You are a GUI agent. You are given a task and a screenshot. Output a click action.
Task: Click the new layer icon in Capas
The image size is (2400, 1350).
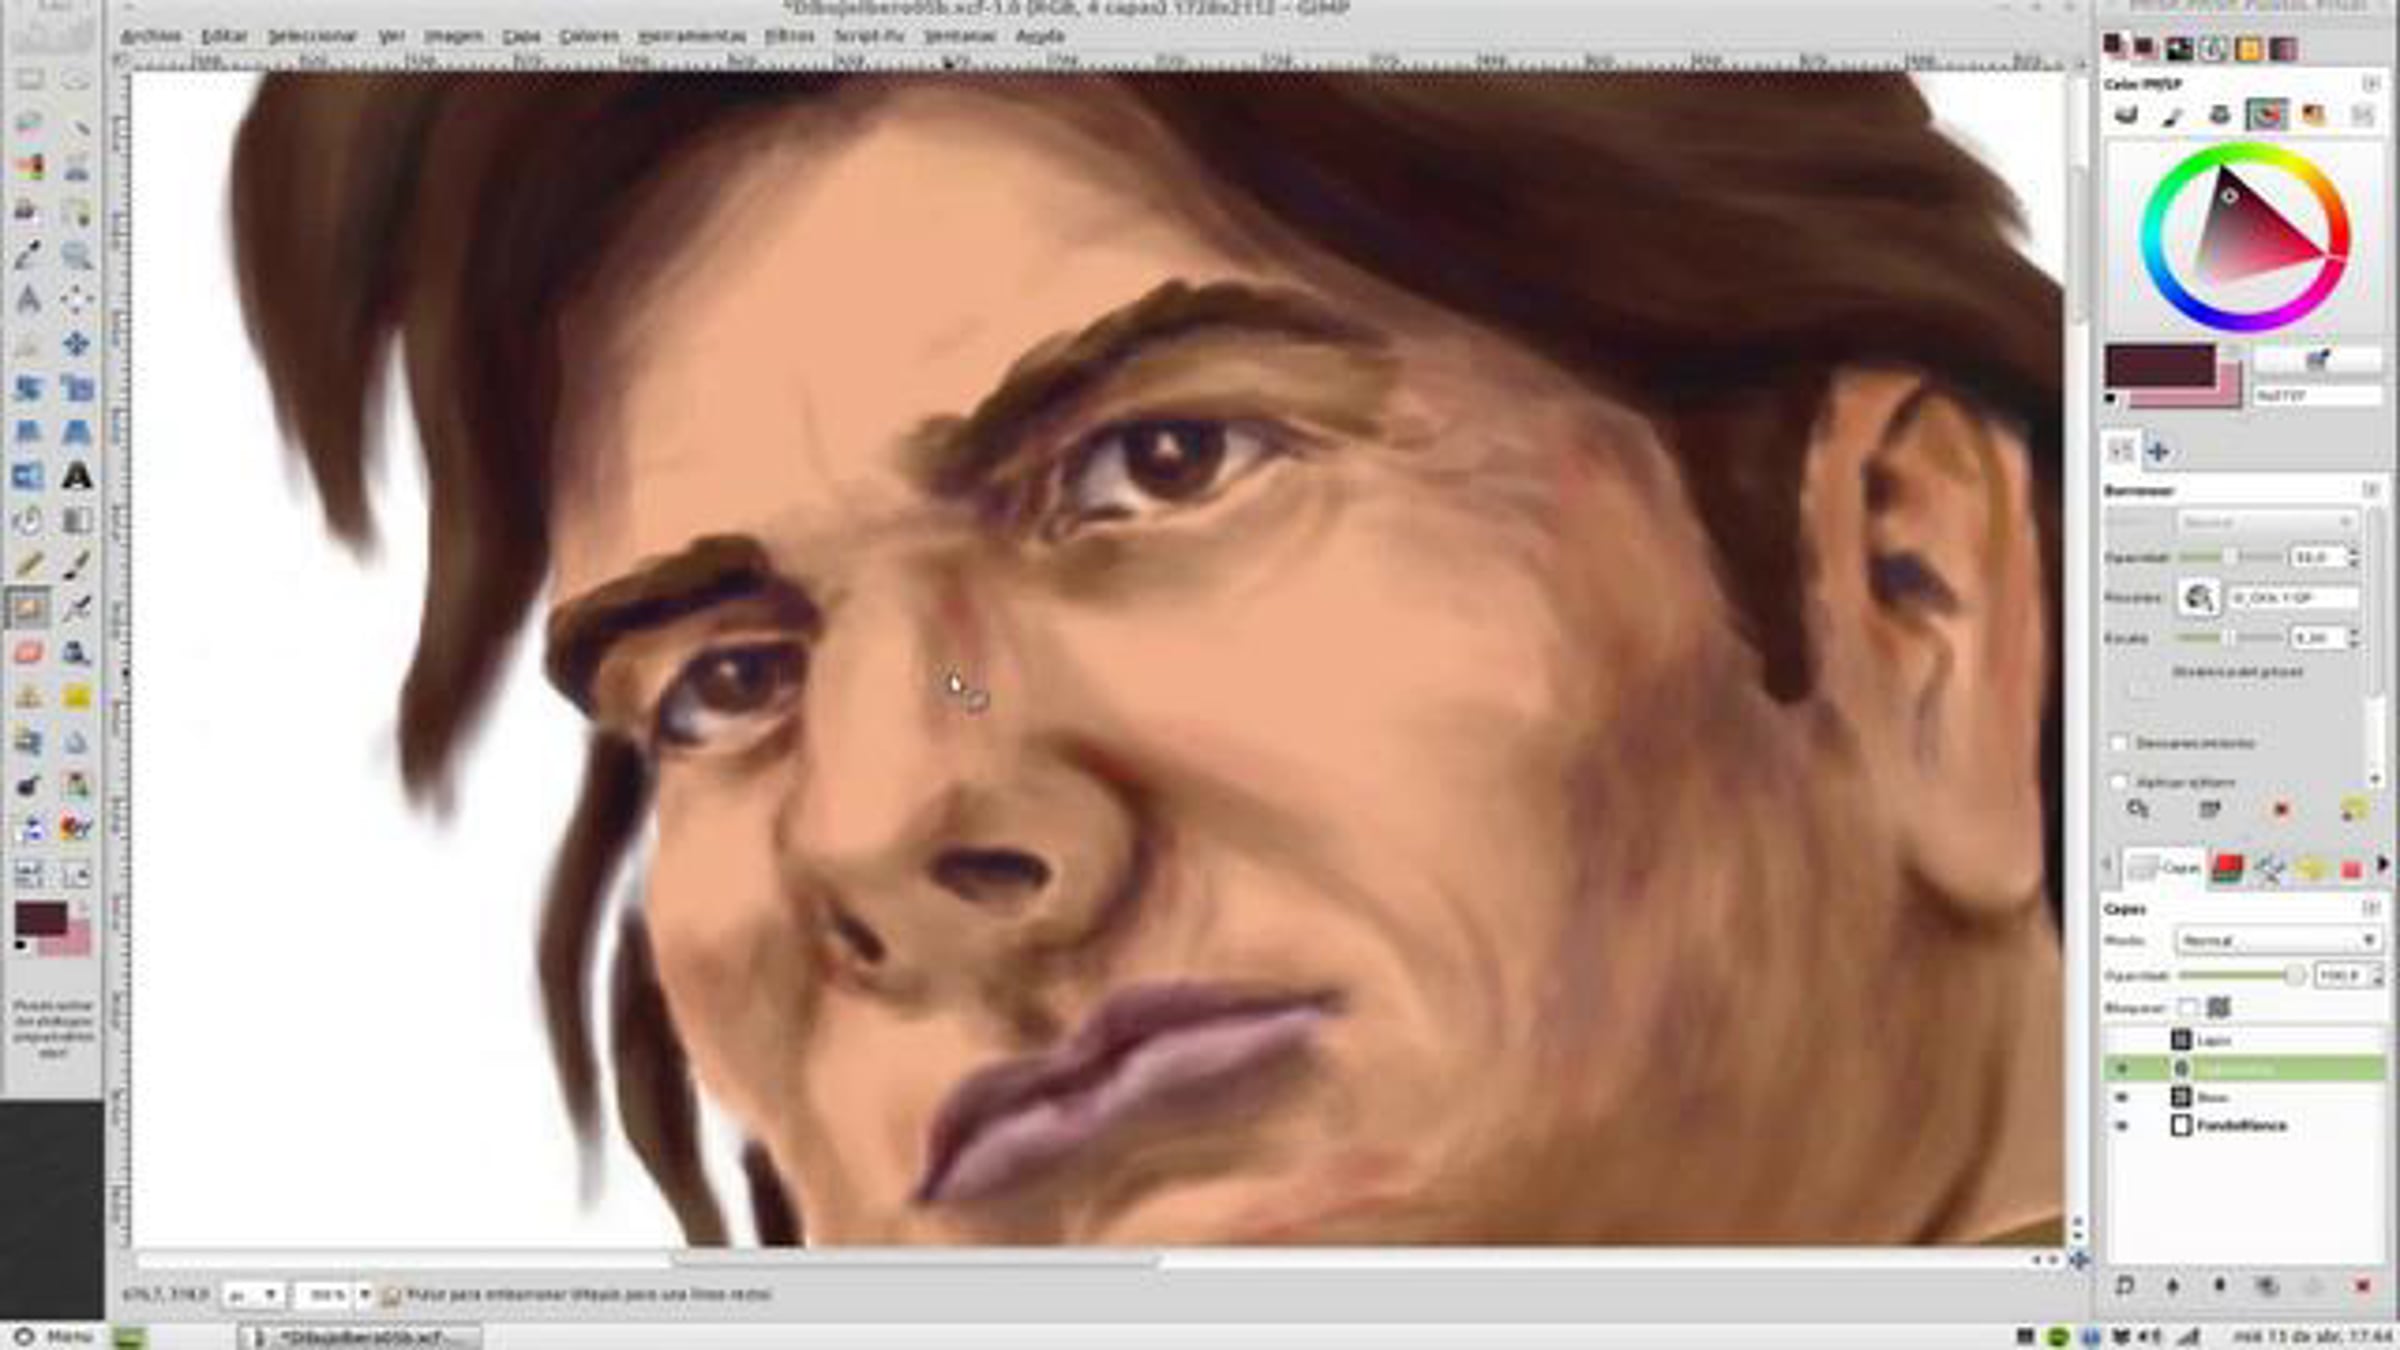click(x=2125, y=1286)
